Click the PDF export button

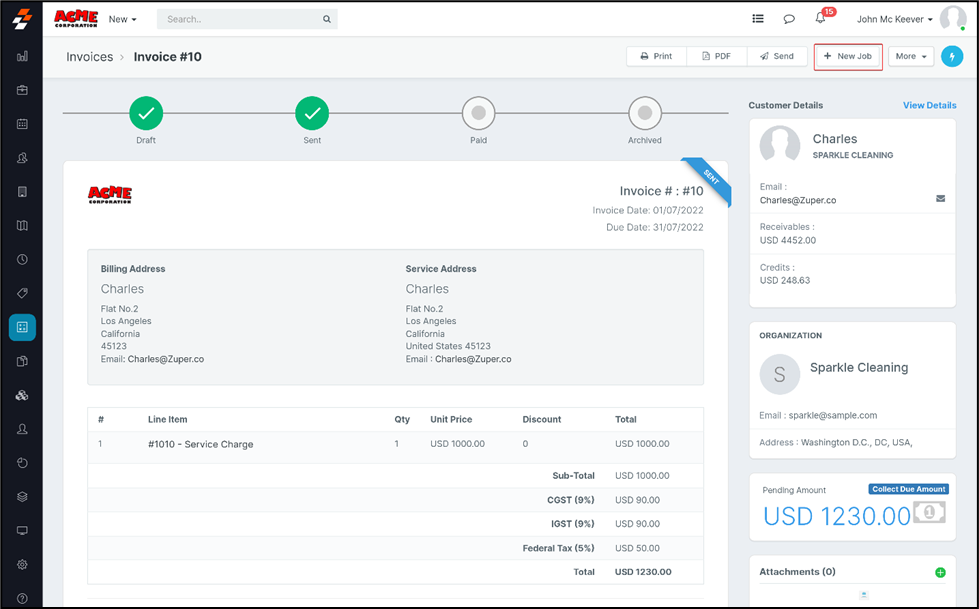pos(716,57)
